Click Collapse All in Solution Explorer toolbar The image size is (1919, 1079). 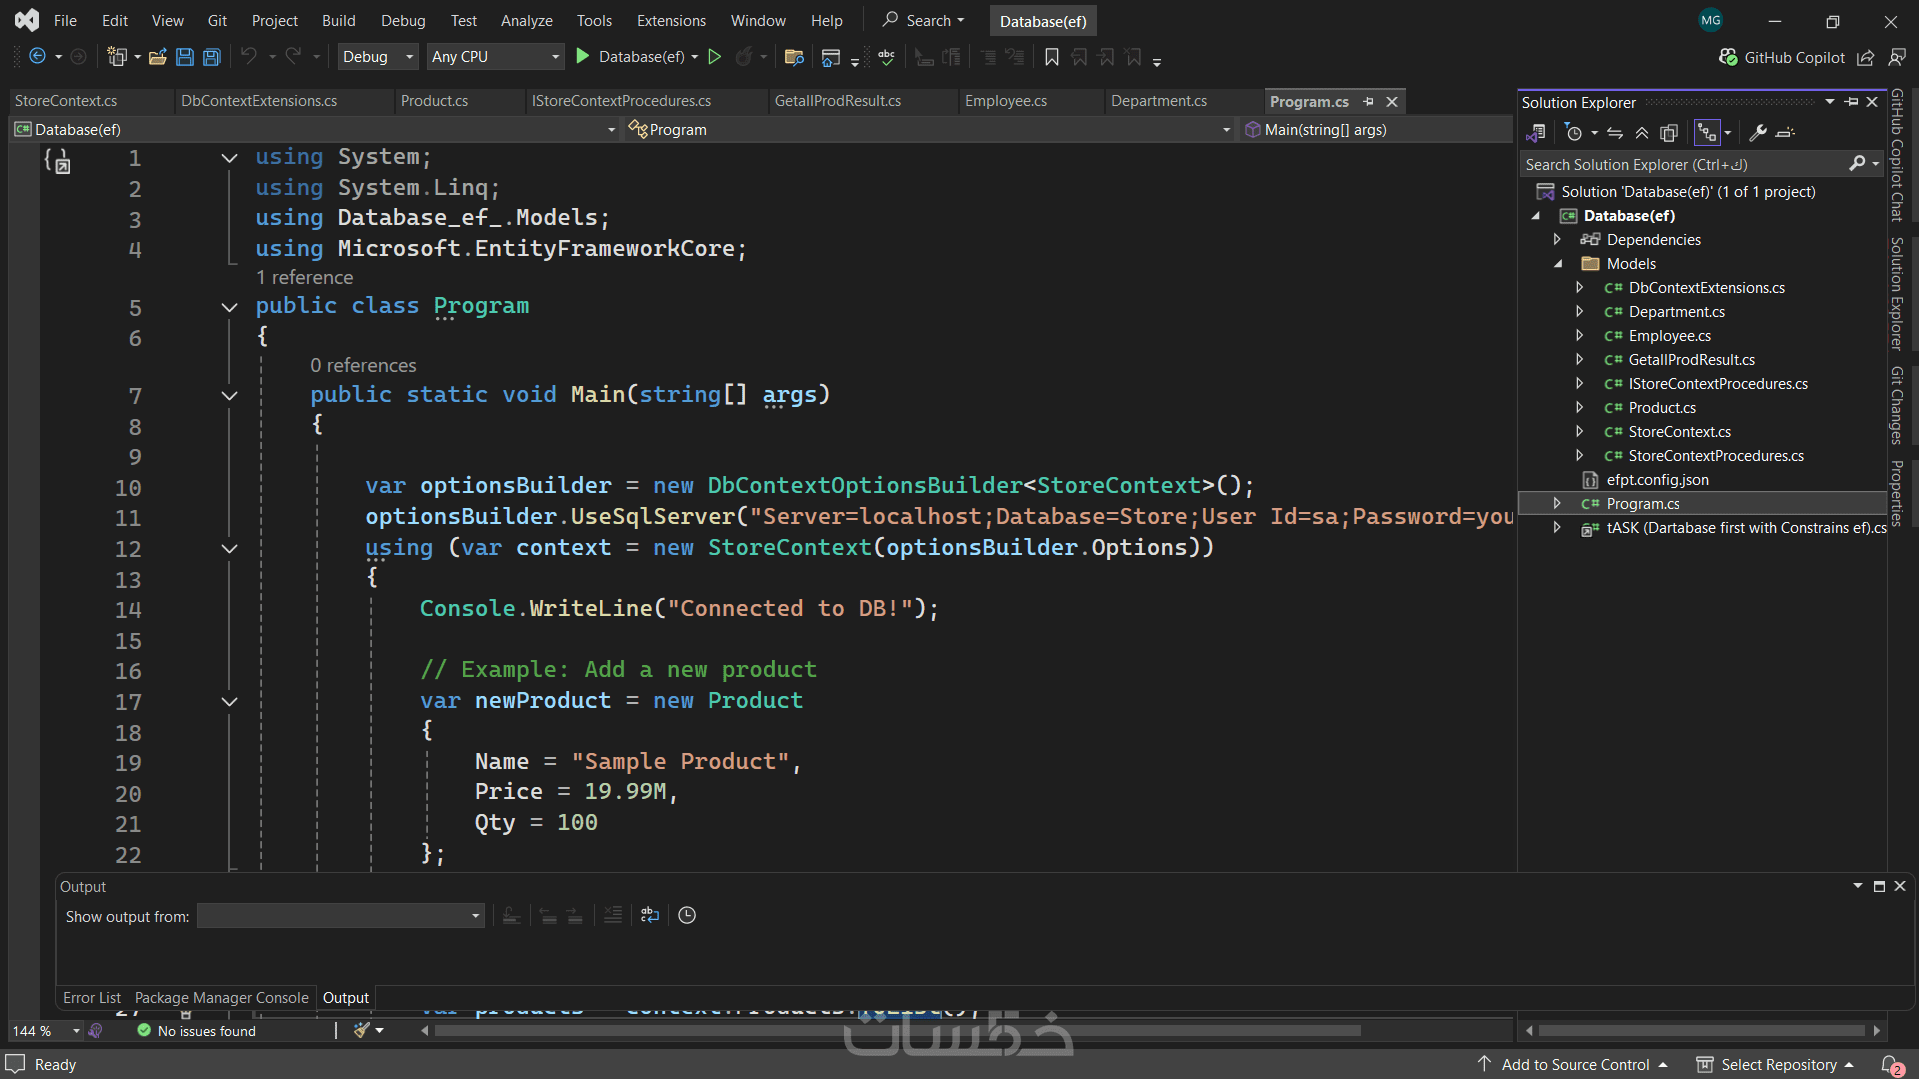point(1642,133)
